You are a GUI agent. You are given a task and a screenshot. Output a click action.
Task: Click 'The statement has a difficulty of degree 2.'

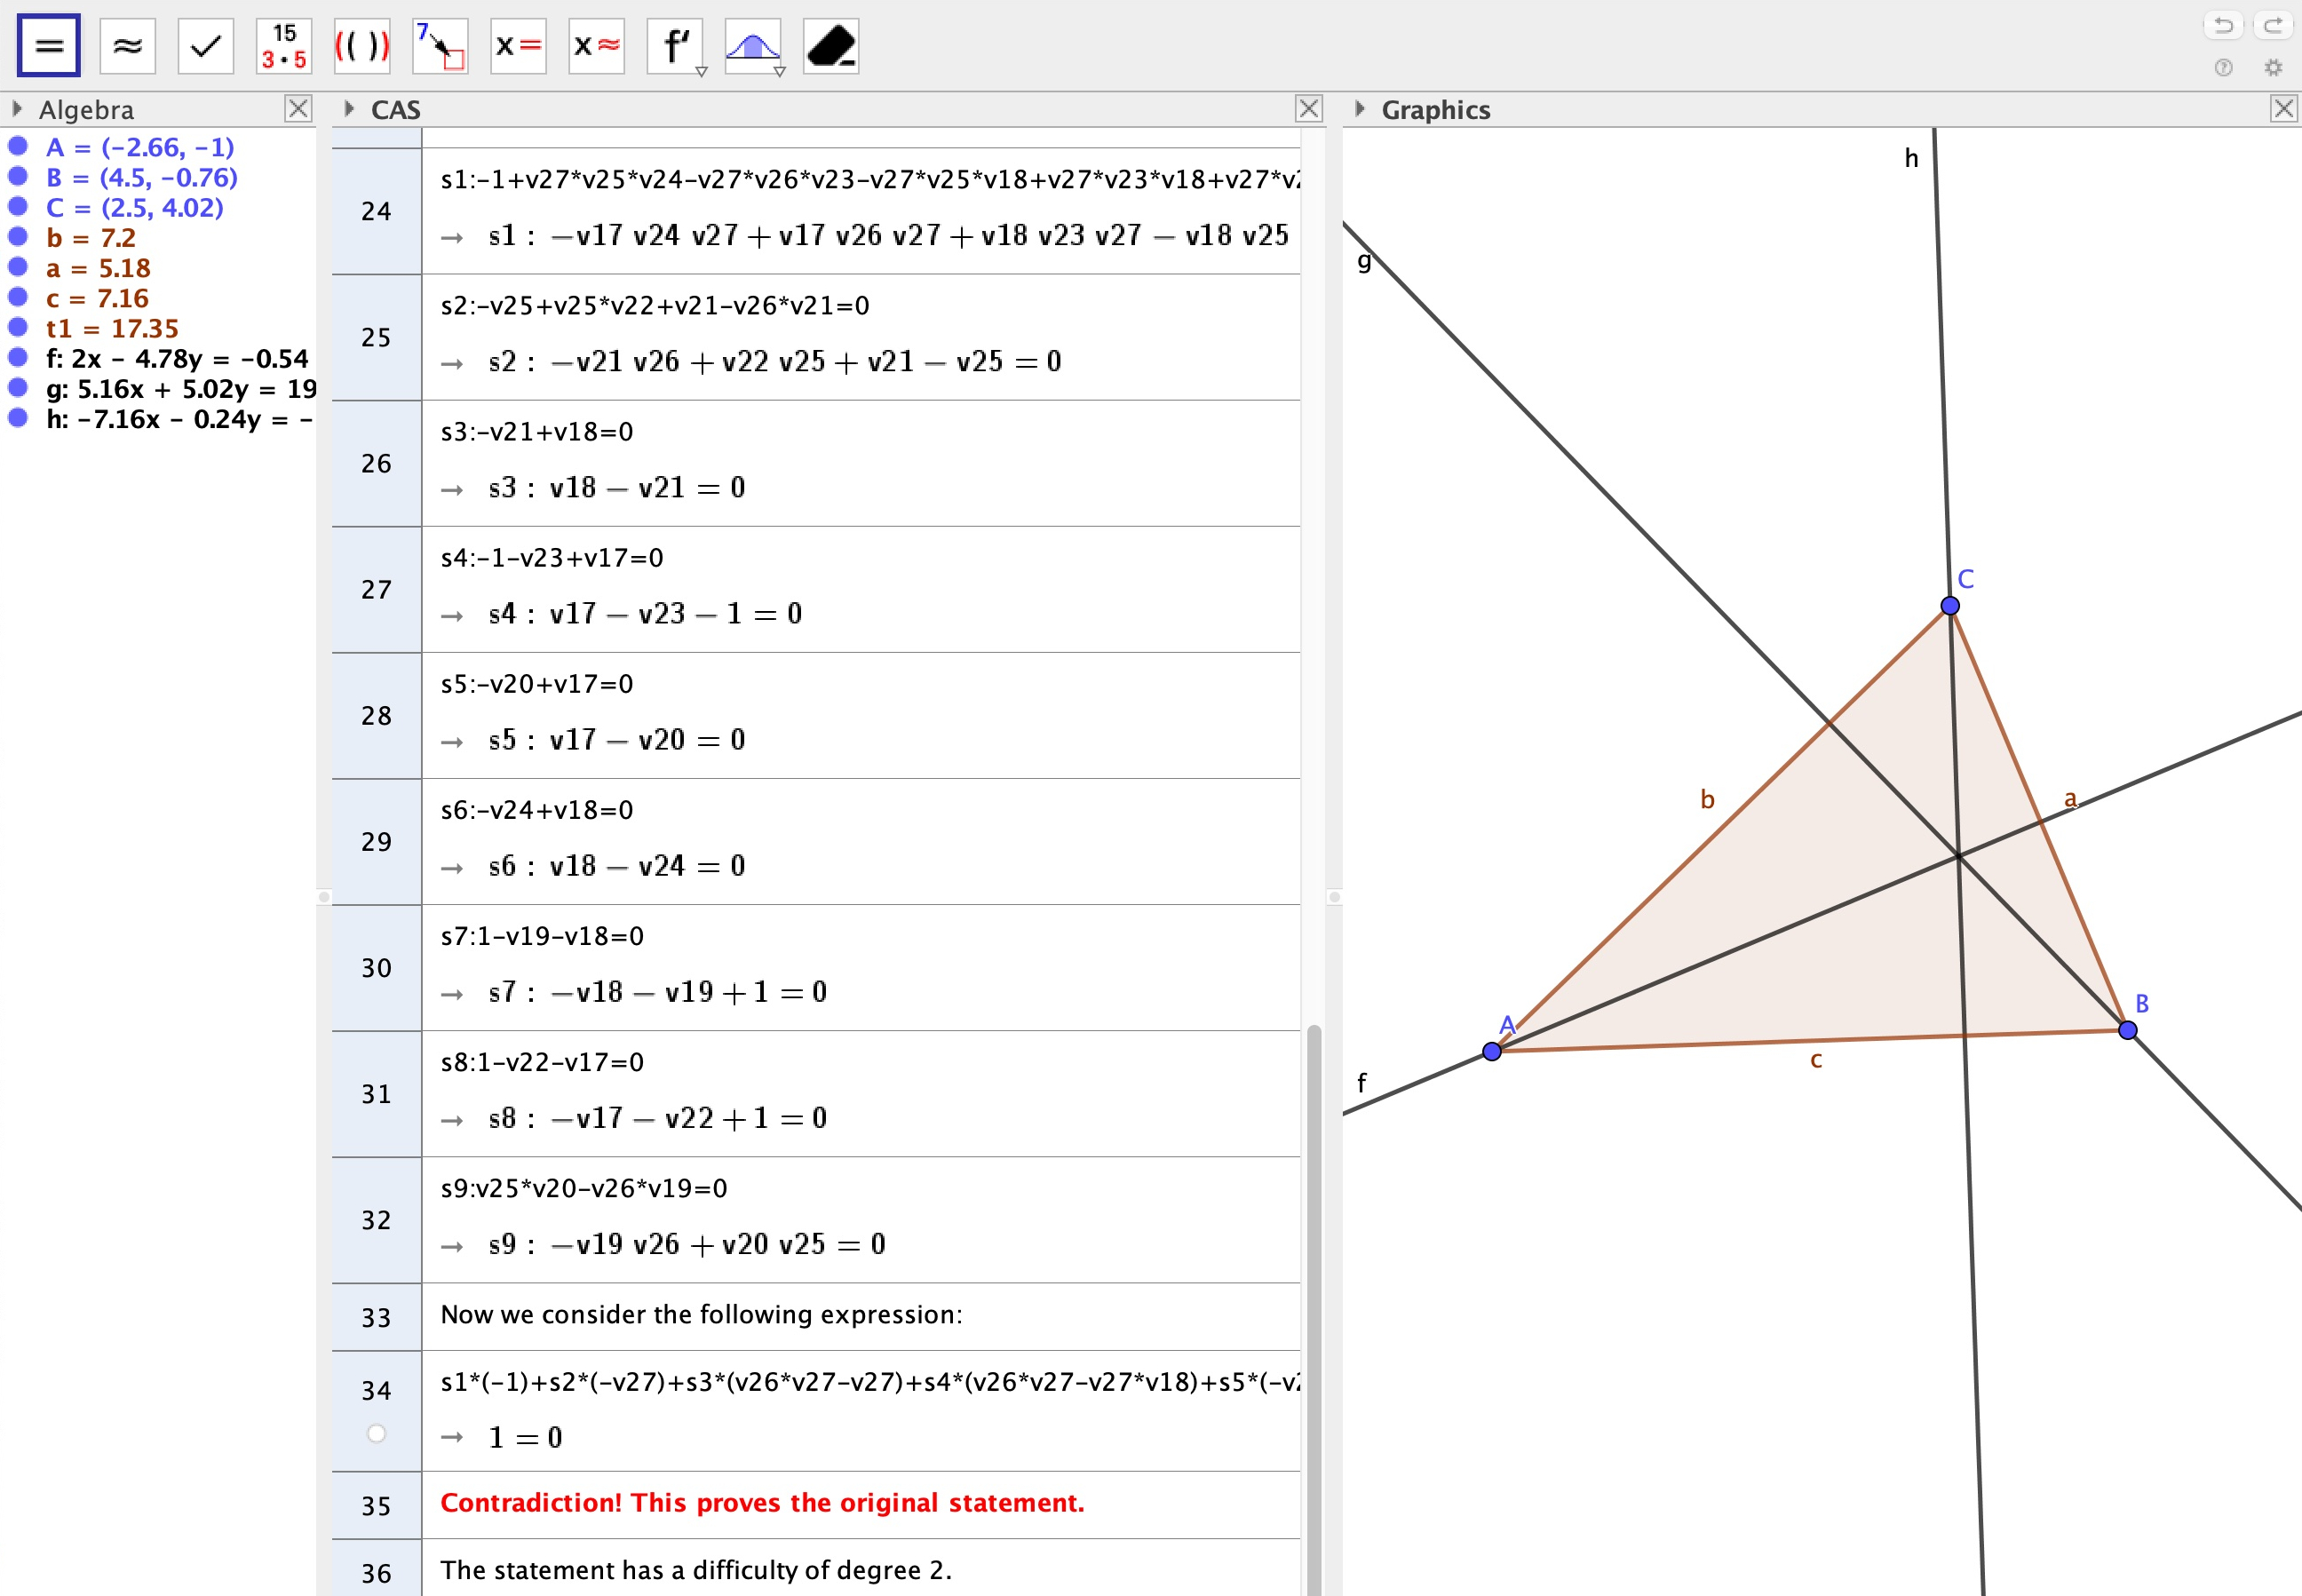coord(696,1570)
